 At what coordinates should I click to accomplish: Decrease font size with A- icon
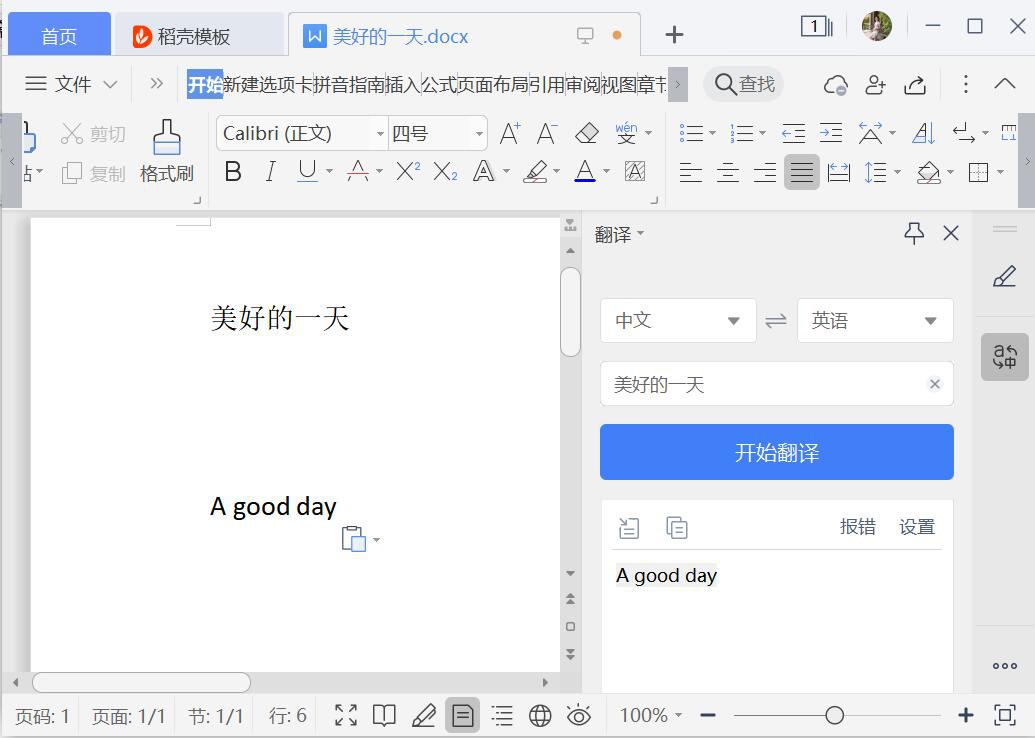[547, 133]
